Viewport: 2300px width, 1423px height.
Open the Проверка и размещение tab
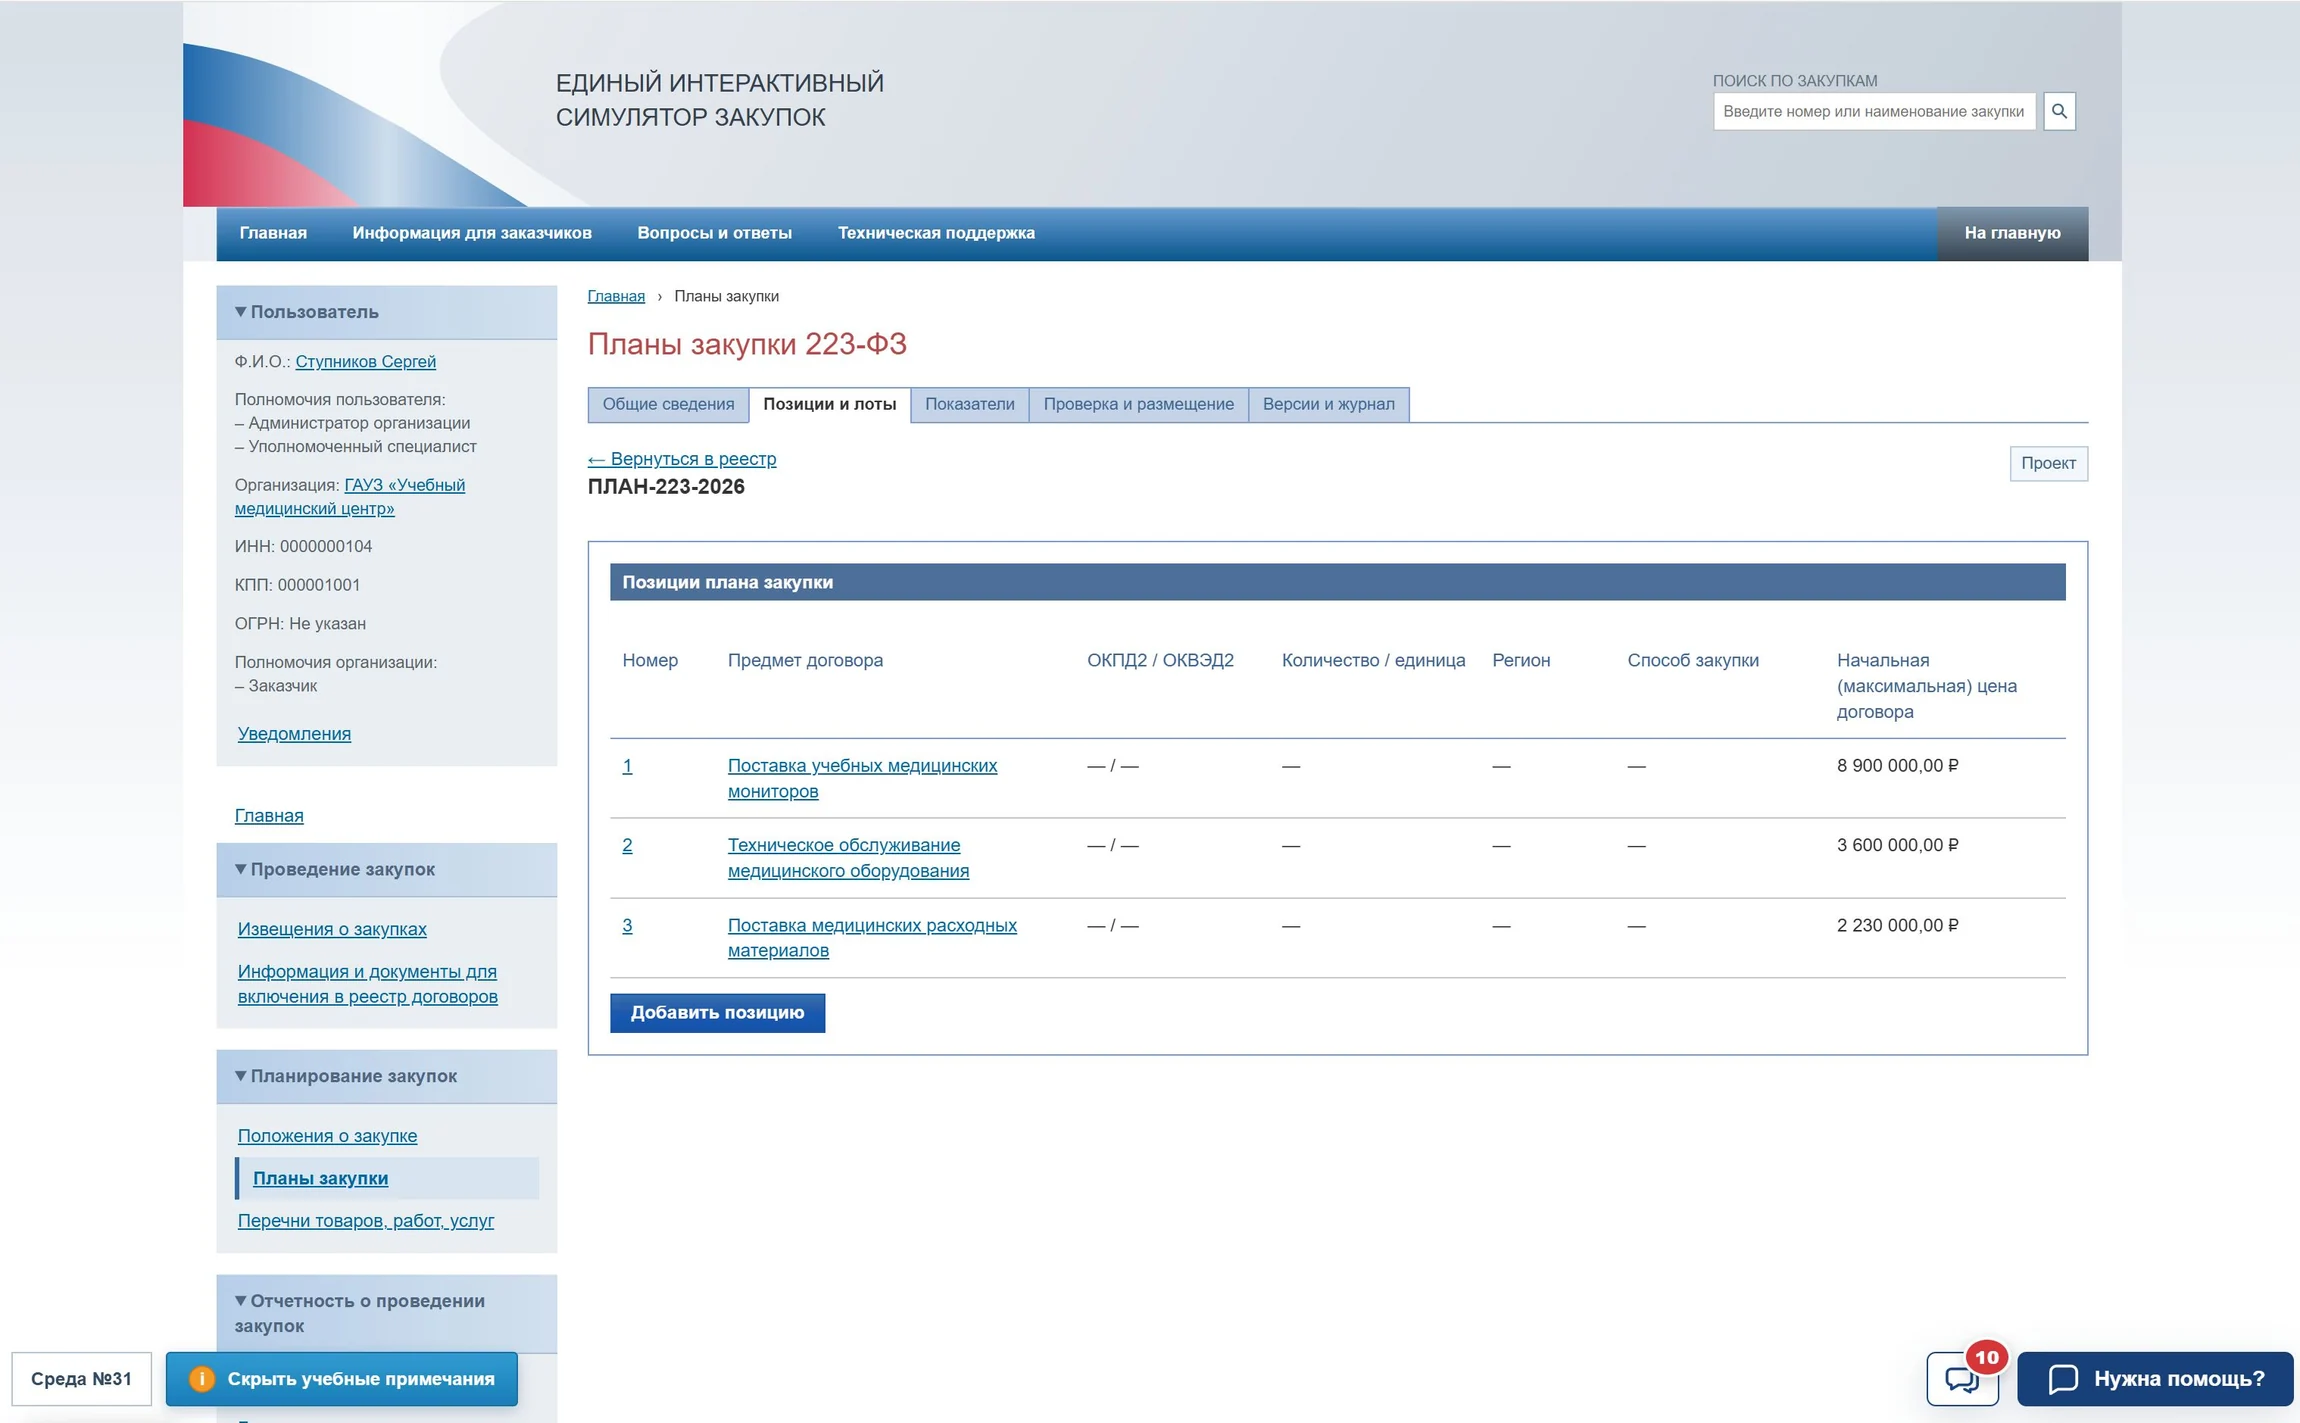(1138, 404)
